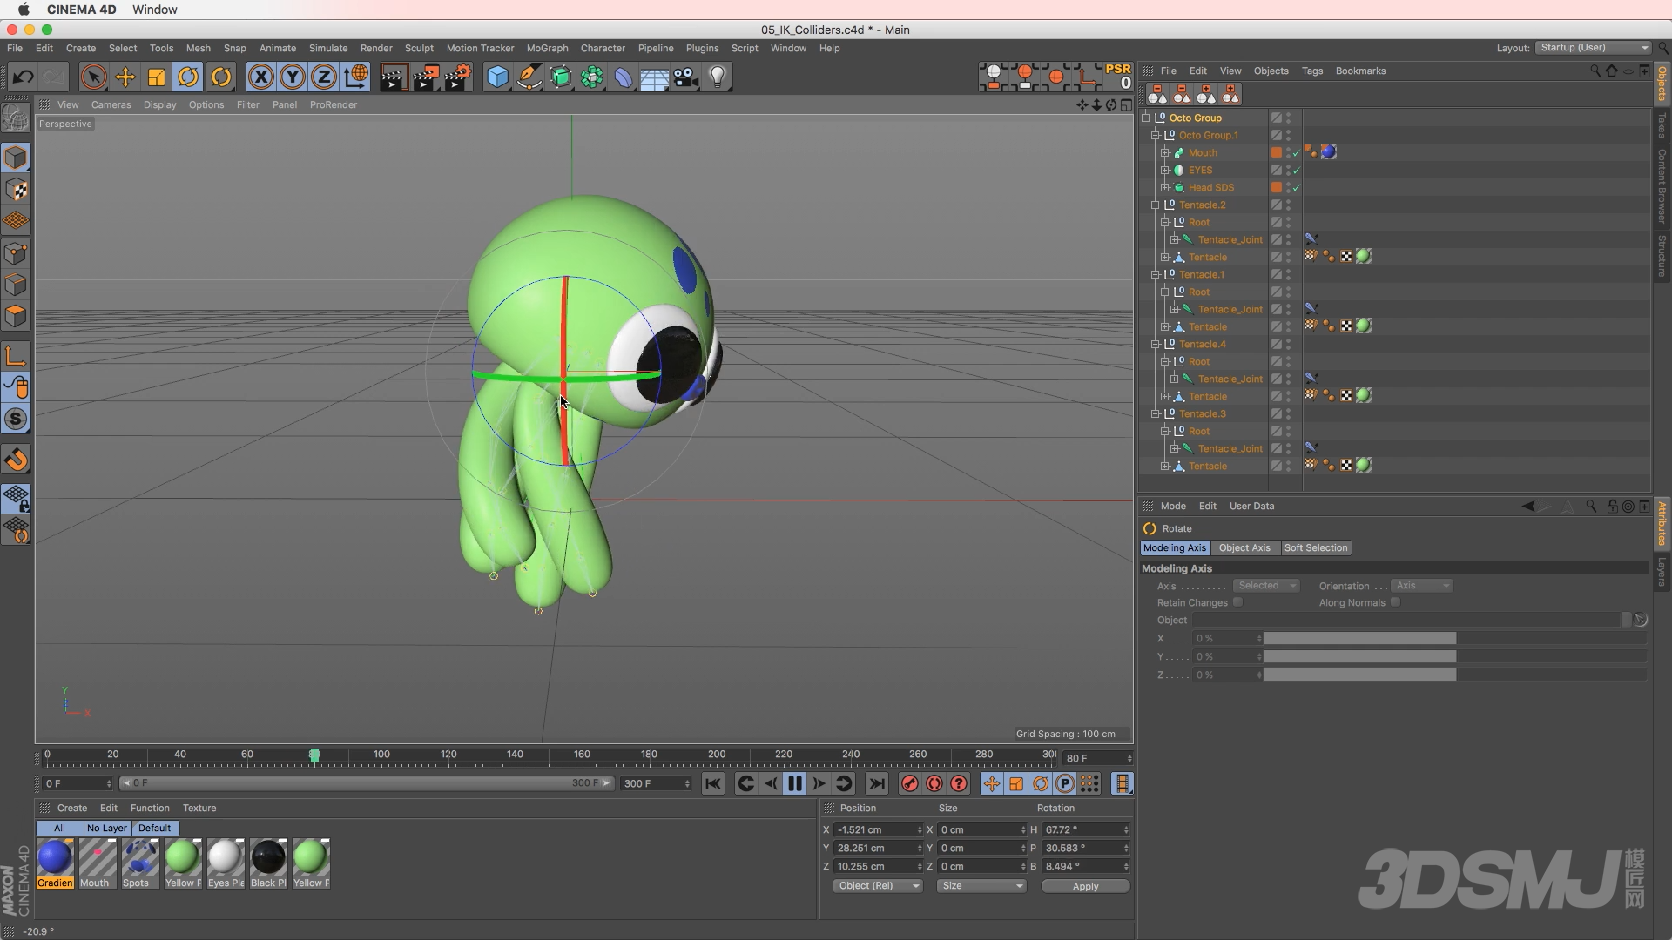Select the Make Editable tool
1672x940 pixels.
click(16, 118)
